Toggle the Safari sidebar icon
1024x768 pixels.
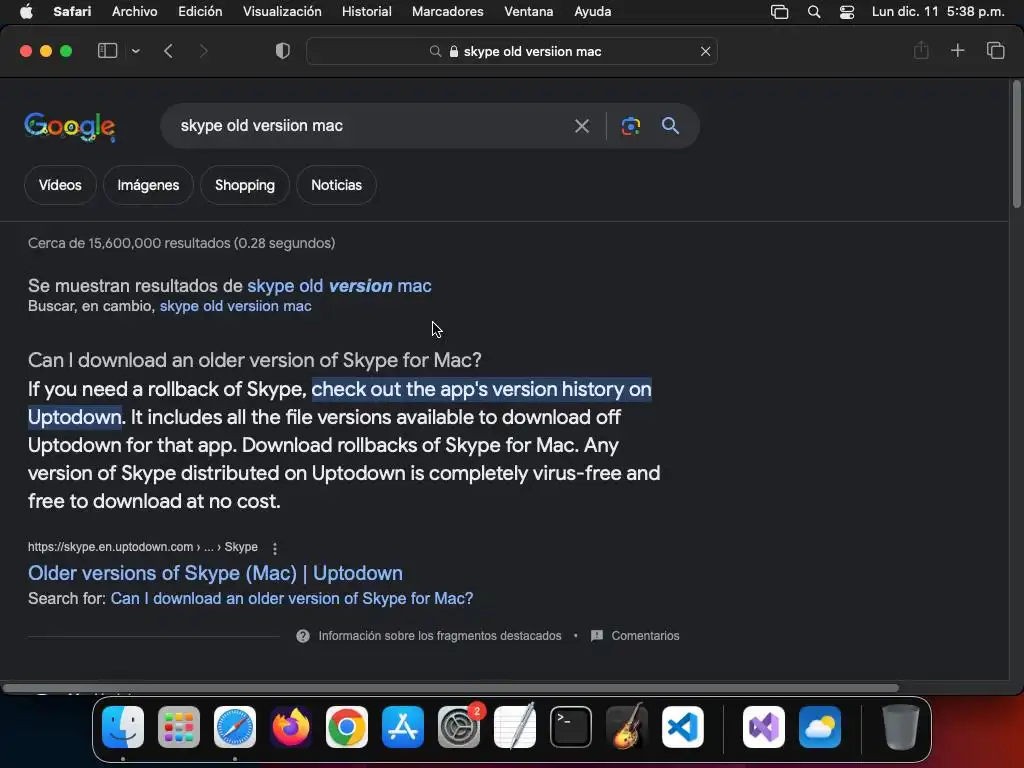click(107, 51)
